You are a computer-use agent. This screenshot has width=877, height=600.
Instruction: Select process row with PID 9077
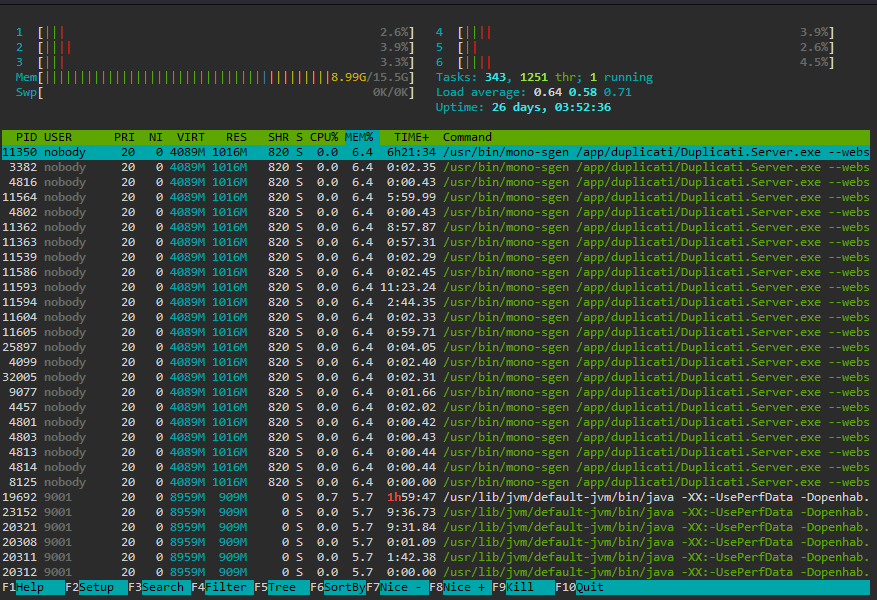coord(436,393)
